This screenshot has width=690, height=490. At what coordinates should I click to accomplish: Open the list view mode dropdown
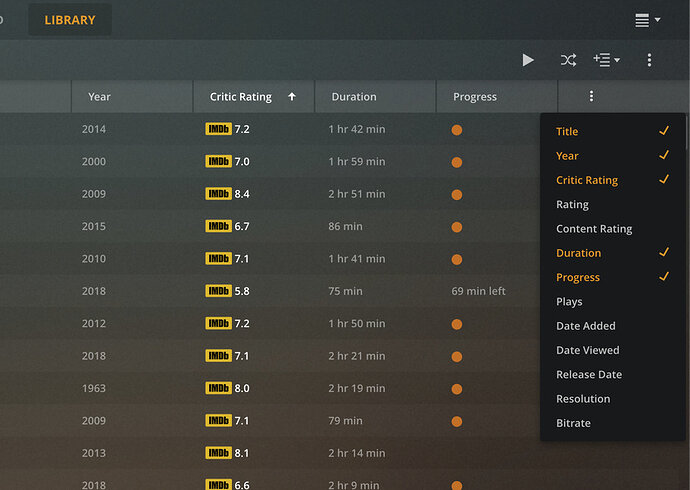coord(647,20)
